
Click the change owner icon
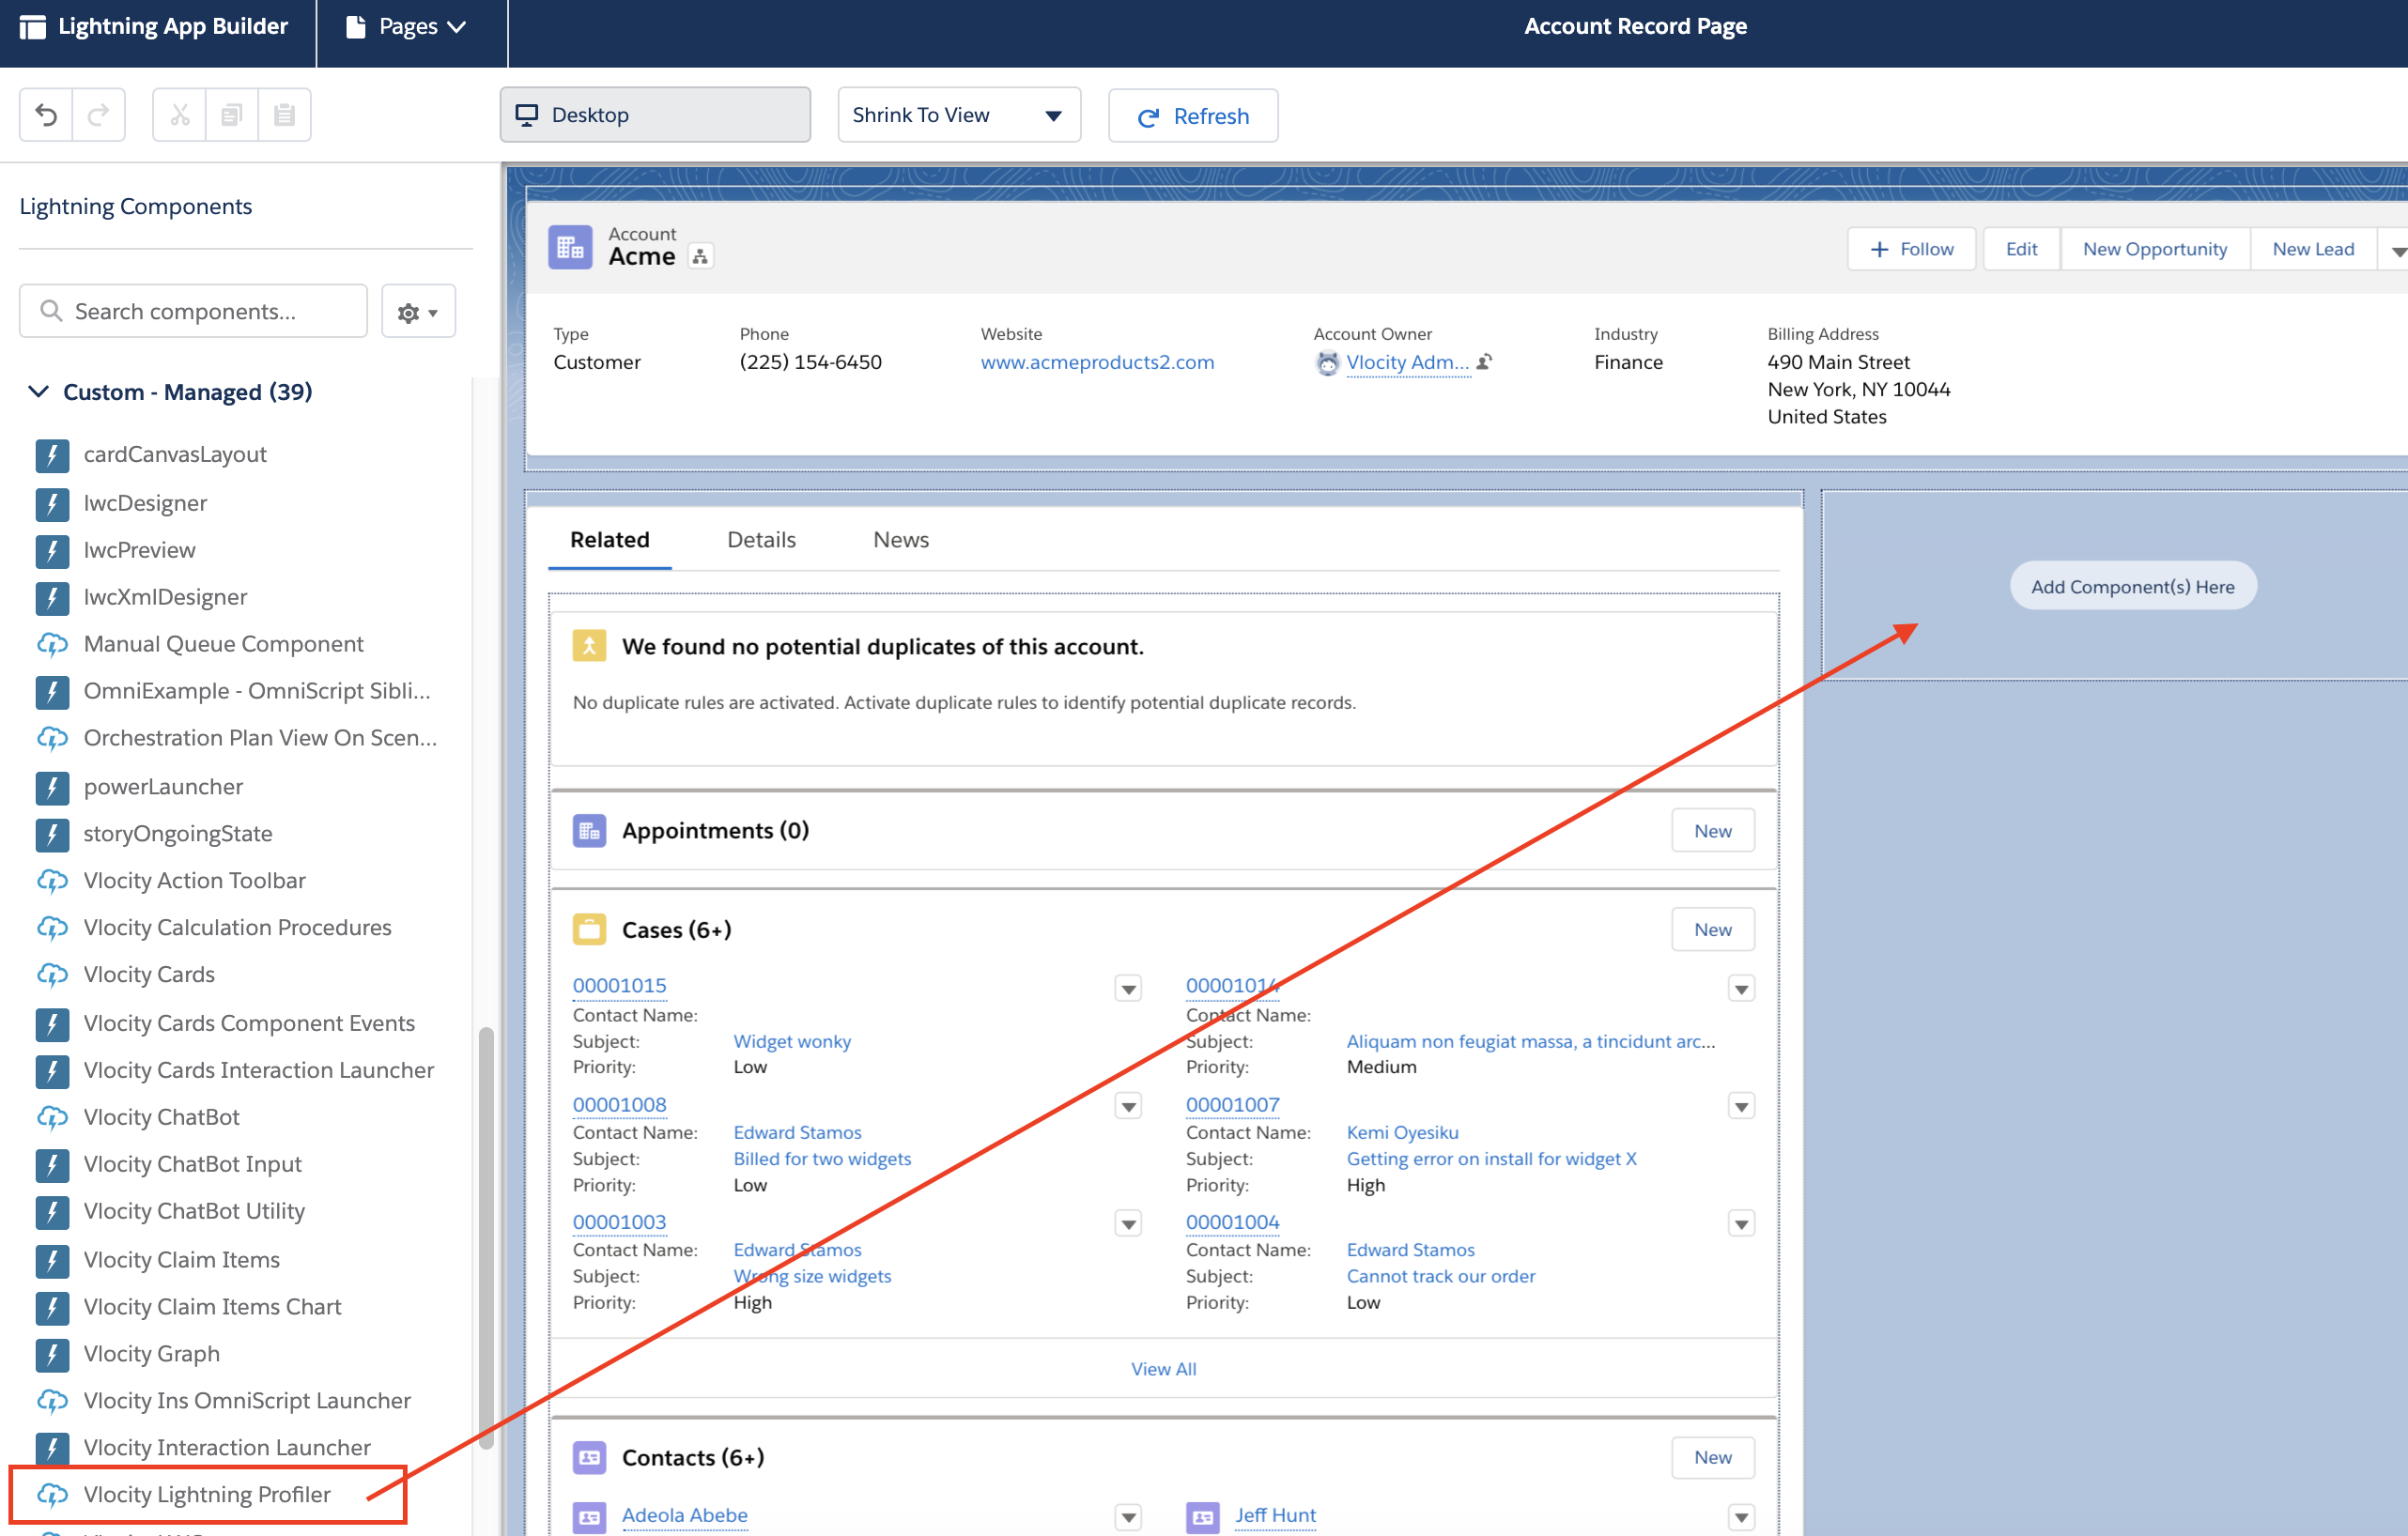pyautogui.click(x=1485, y=362)
